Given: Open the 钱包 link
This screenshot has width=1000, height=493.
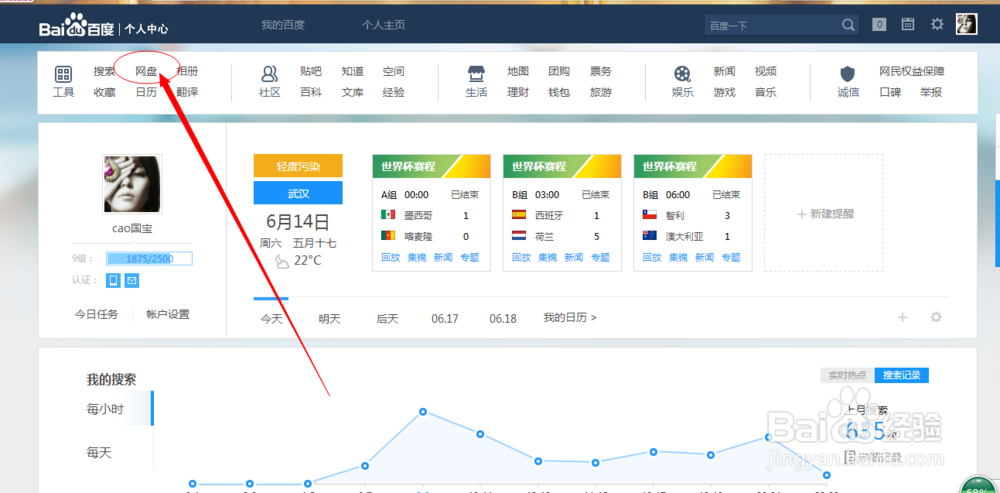Looking at the screenshot, I should click(x=559, y=92).
